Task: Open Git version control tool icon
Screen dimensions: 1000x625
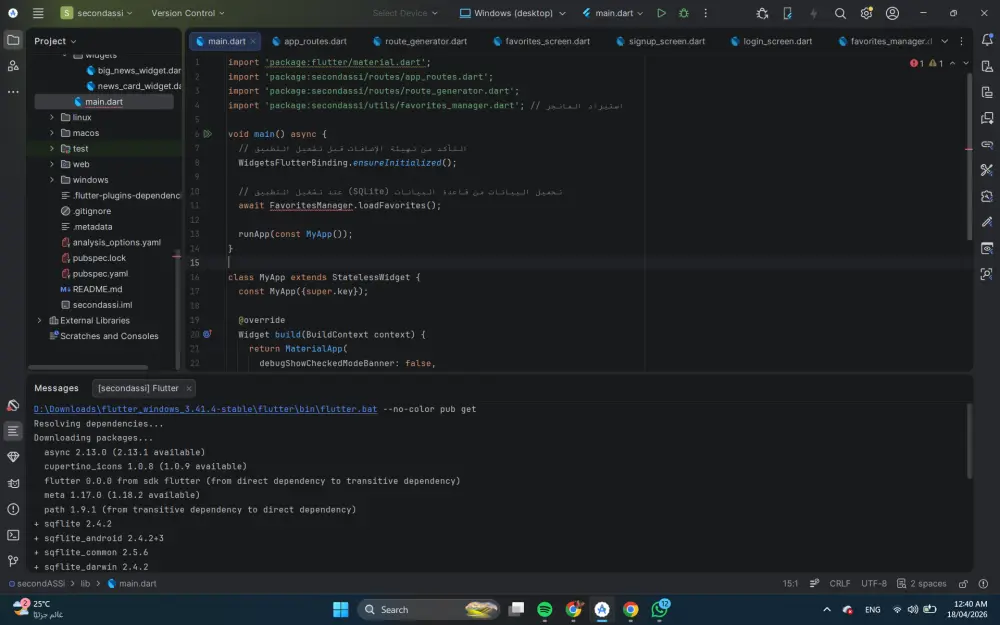Action: 13,561
